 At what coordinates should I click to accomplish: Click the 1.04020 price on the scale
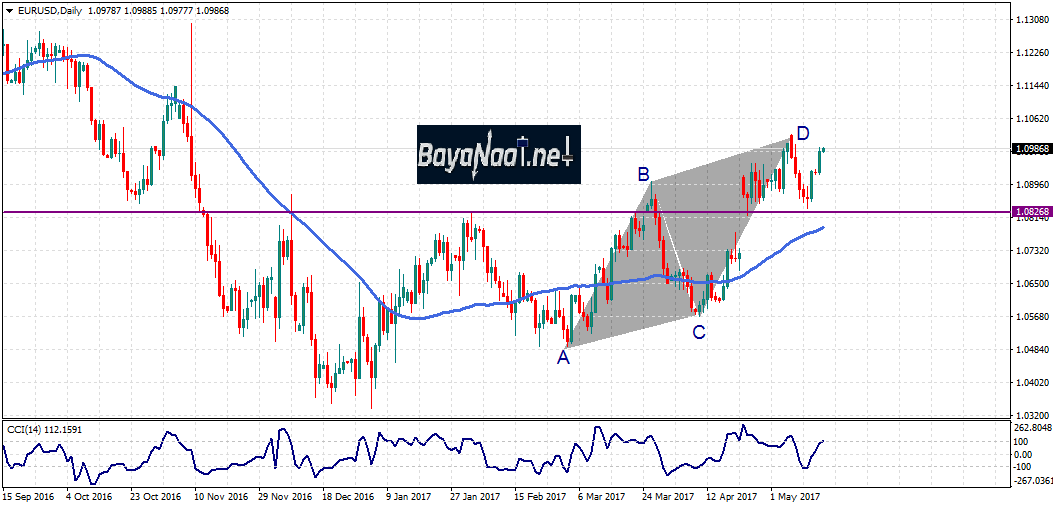click(x=1030, y=382)
